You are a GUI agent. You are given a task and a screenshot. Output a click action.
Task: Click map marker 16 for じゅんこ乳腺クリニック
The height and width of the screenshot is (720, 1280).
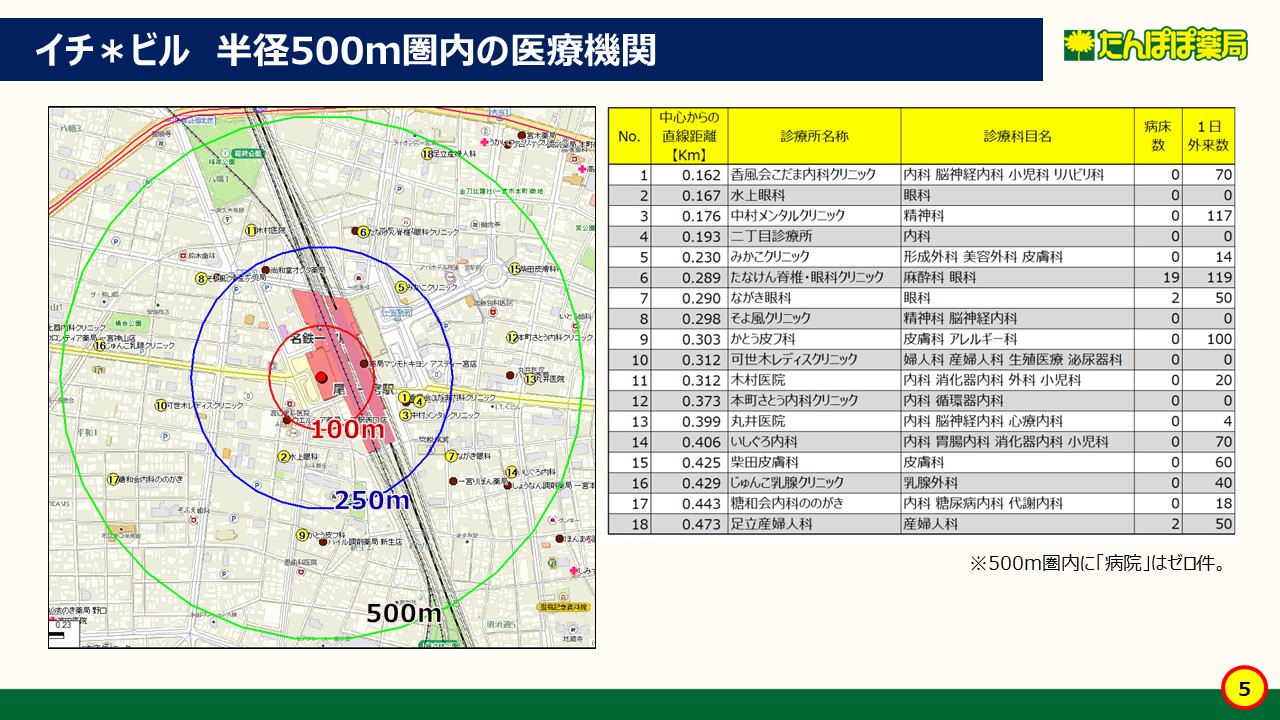(100, 346)
